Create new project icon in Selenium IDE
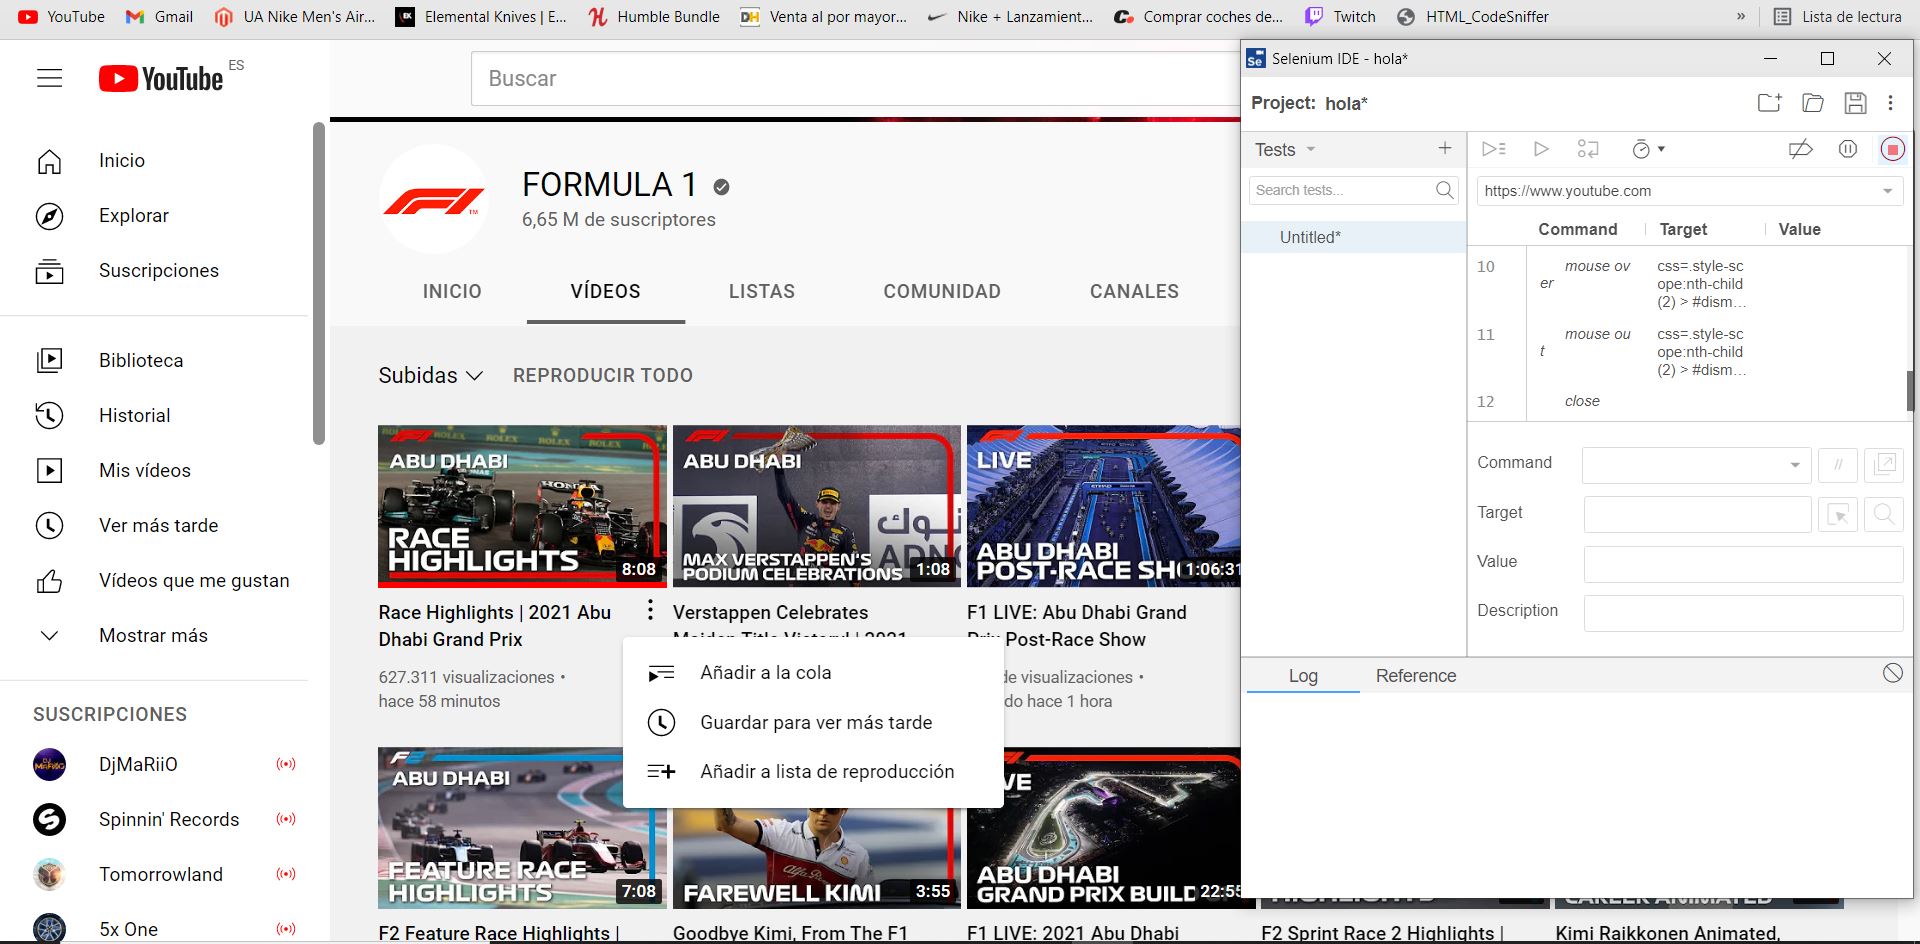The image size is (1920, 944). (1769, 103)
